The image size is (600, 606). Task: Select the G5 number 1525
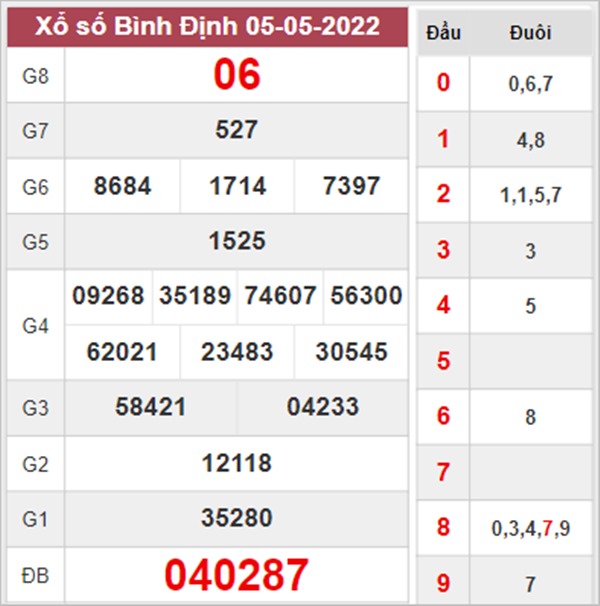[237, 241]
